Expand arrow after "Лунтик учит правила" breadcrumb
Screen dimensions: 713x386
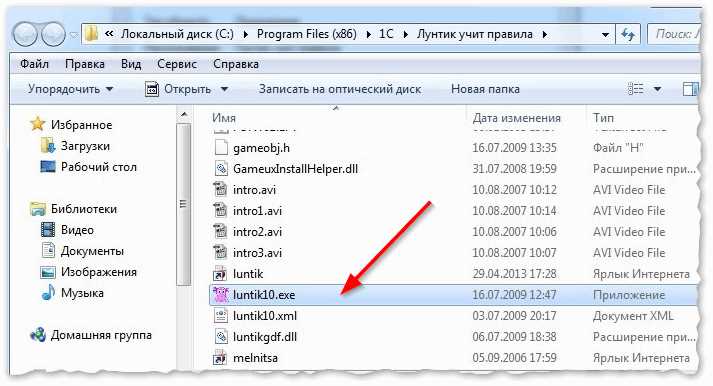click(x=544, y=35)
